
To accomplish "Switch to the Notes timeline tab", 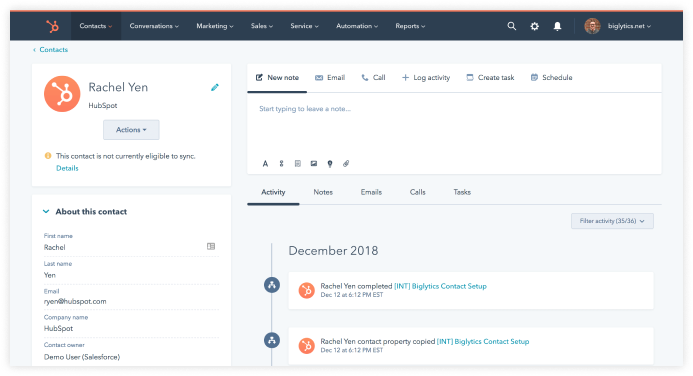I will pyautogui.click(x=323, y=192).
